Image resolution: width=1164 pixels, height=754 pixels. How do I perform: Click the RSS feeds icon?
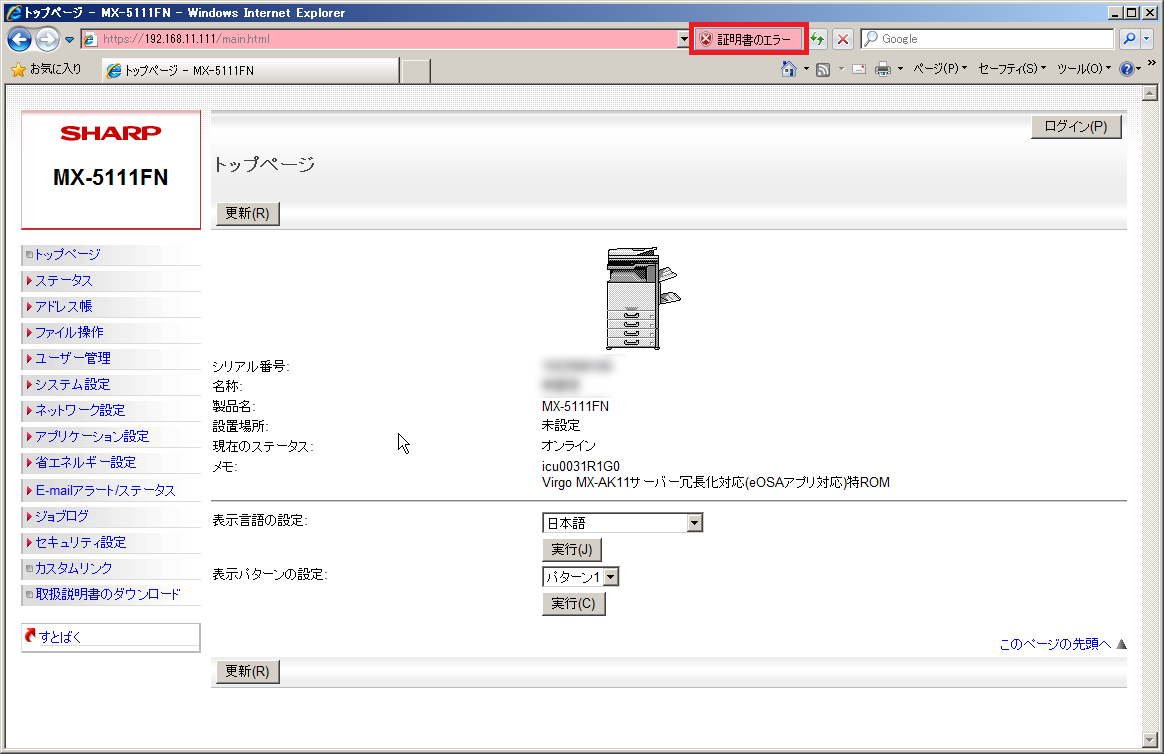pos(823,69)
